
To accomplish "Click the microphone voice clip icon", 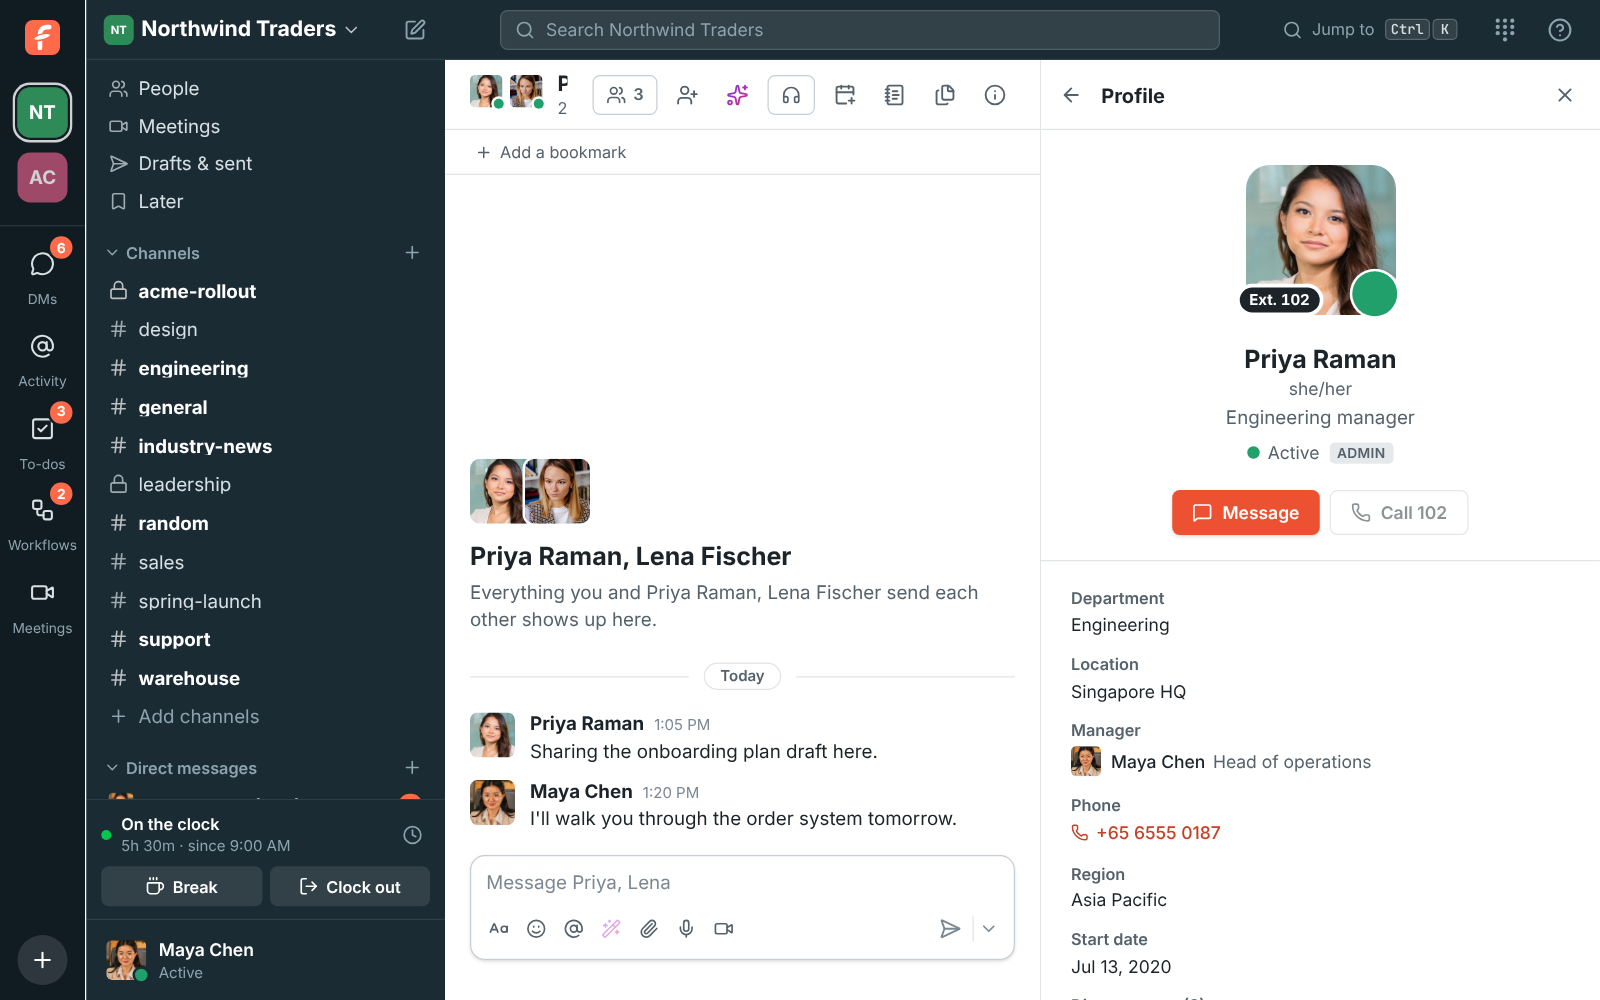I will point(686,929).
